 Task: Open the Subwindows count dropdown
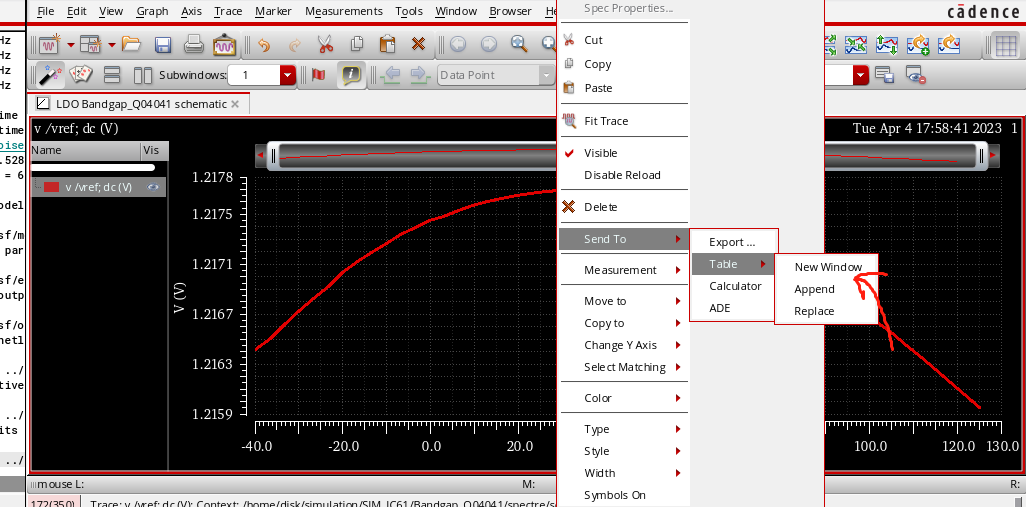coord(288,75)
